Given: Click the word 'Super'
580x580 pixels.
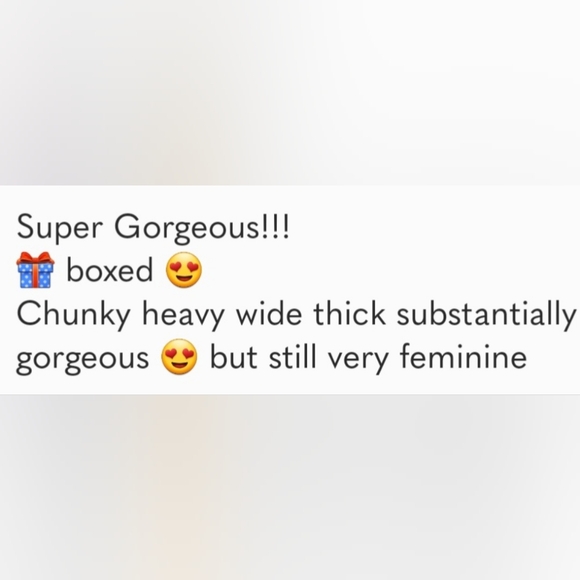Looking at the screenshot, I should pyautogui.click(x=58, y=228).
